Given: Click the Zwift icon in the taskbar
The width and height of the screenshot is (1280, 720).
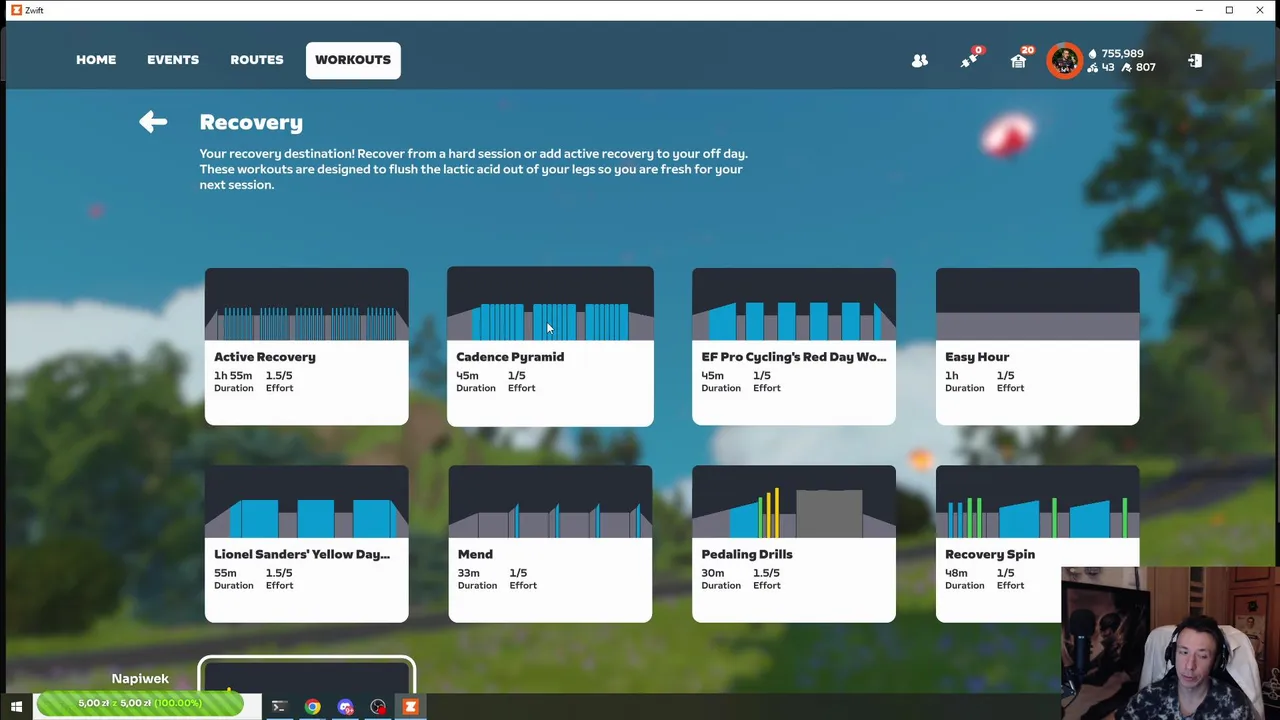Looking at the screenshot, I should [410, 707].
